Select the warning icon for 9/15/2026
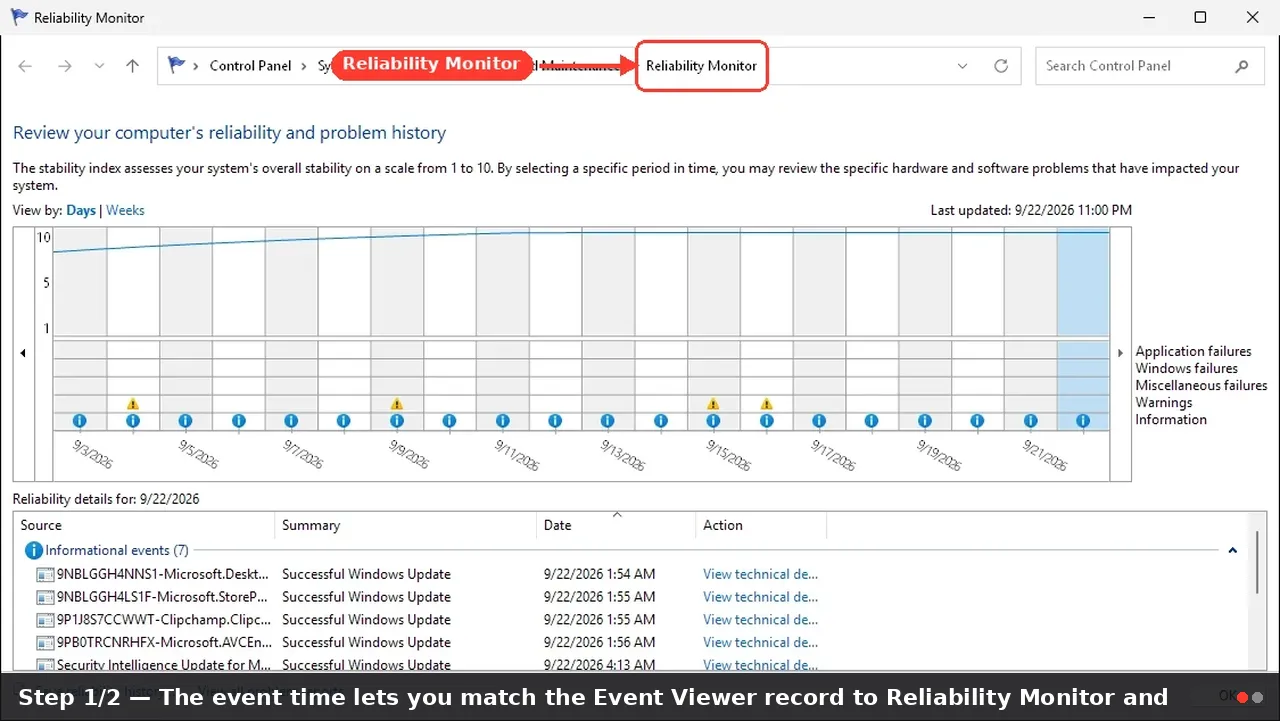The width and height of the screenshot is (1280, 721). pos(713,404)
